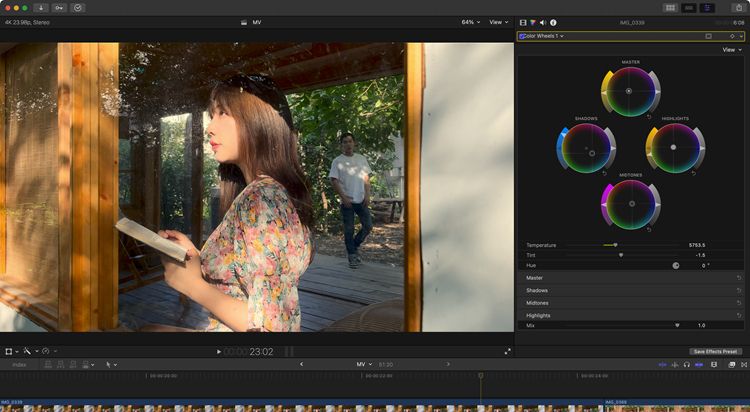
Task: Click the Shadows color wheel puck
Action: [592, 153]
